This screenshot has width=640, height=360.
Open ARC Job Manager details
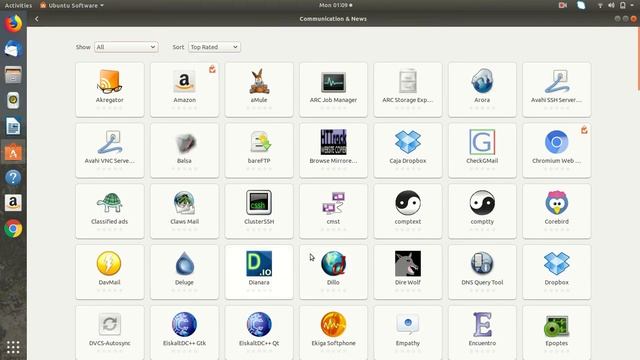333,90
